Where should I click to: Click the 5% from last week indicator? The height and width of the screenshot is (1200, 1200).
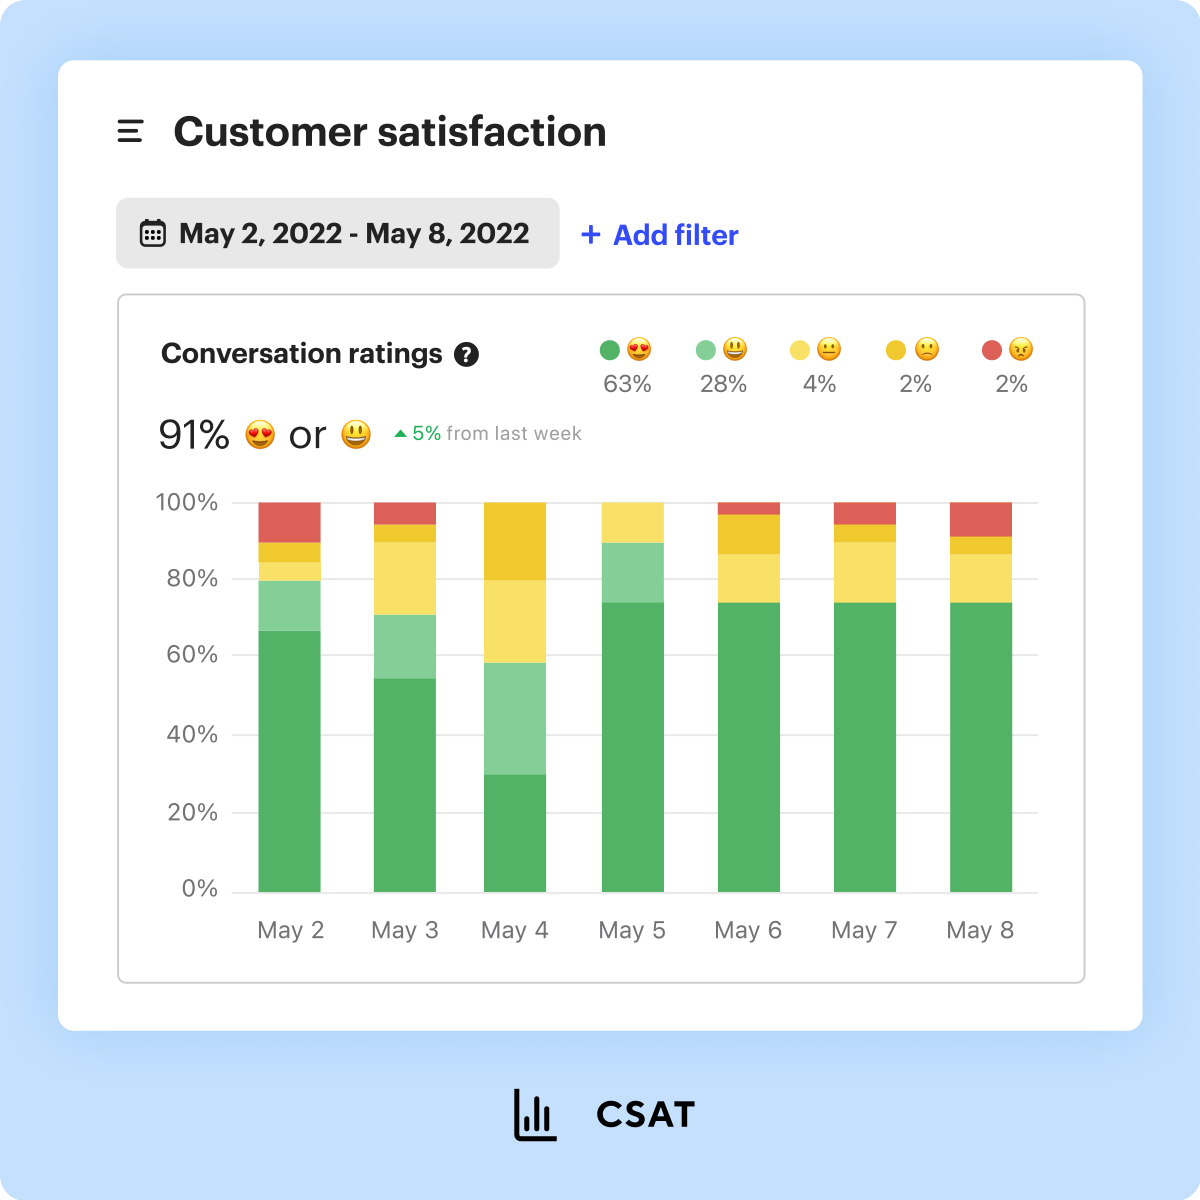(488, 433)
